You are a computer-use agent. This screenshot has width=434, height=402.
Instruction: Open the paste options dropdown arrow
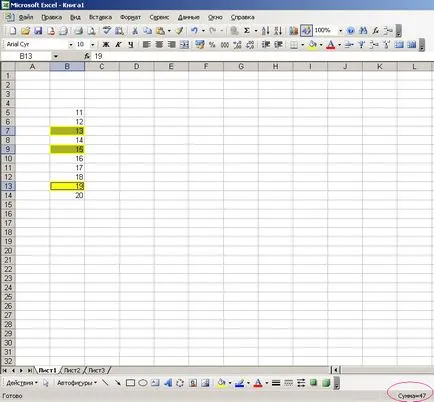tap(169, 31)
